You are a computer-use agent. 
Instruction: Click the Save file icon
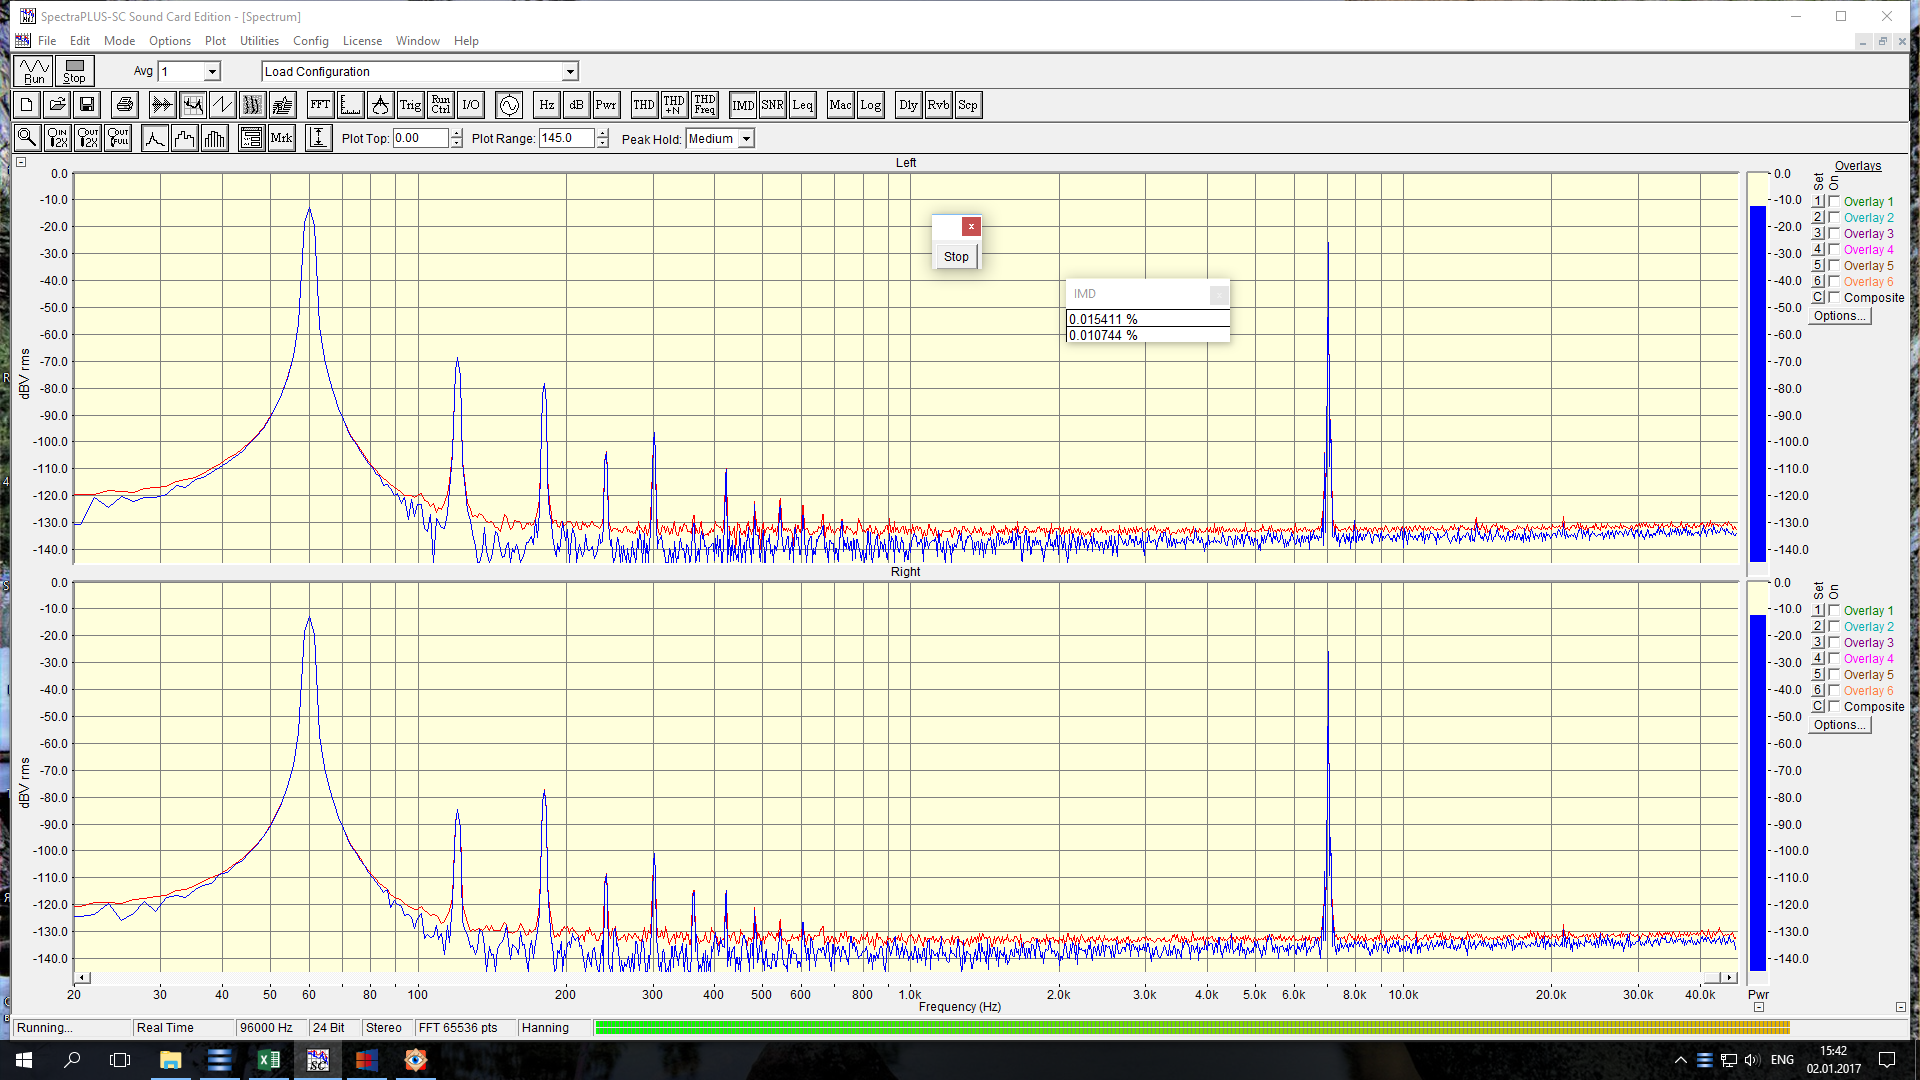click(x=87, y=105)
